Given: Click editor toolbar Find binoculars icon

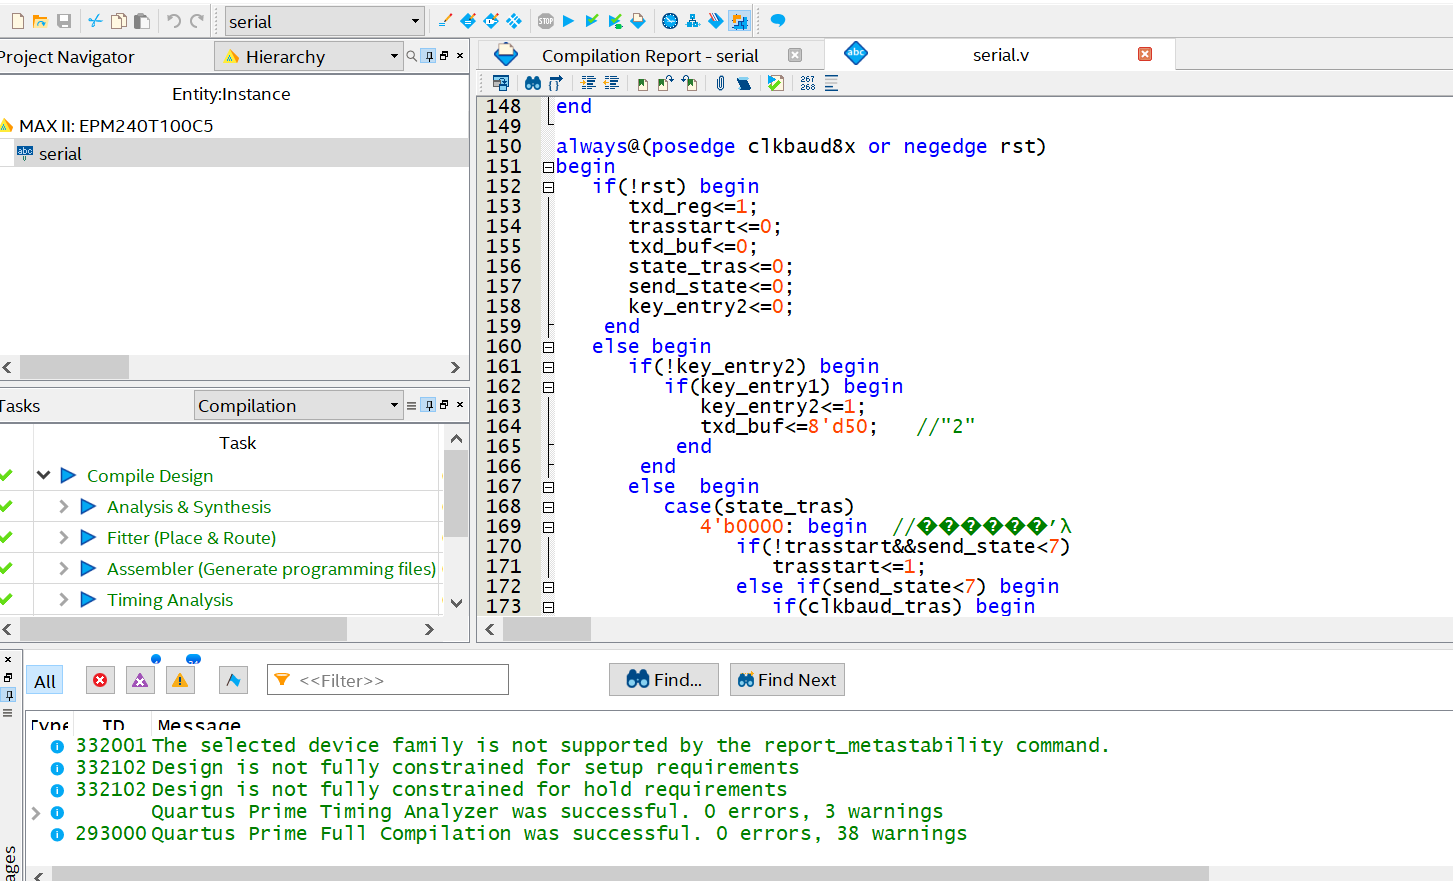Looking at the screenshot, I should coord(533,83).
